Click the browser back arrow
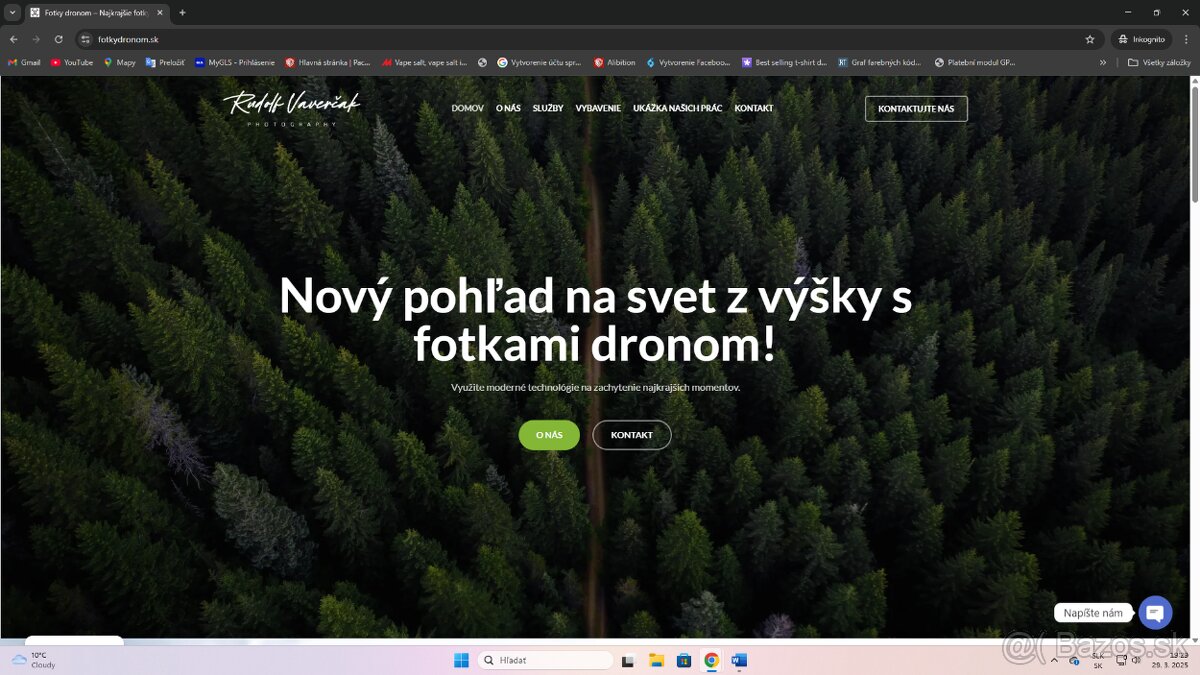1200x675 pixels. coord(13,39)
